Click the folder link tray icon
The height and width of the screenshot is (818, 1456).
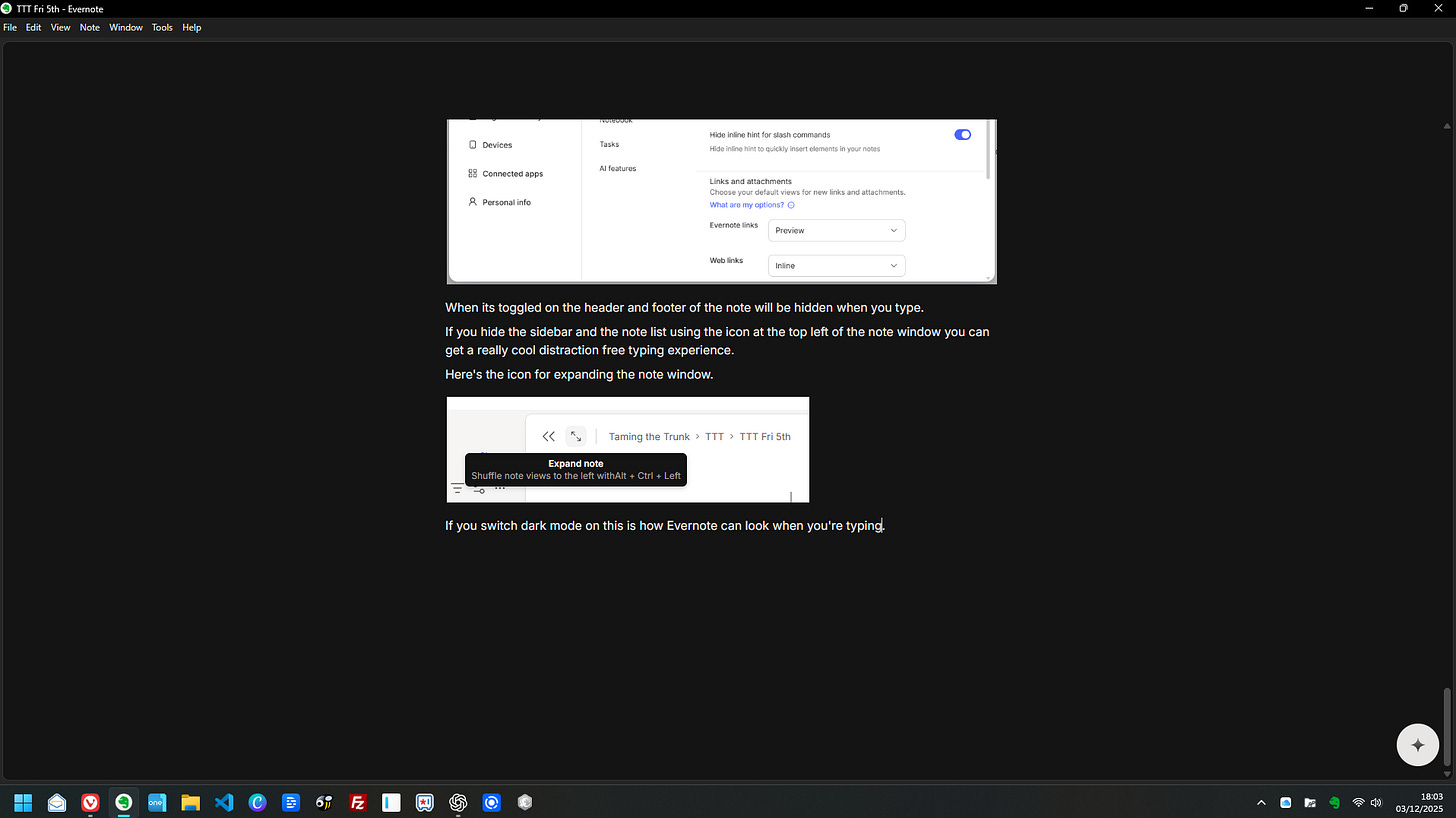click(1310, 802)
